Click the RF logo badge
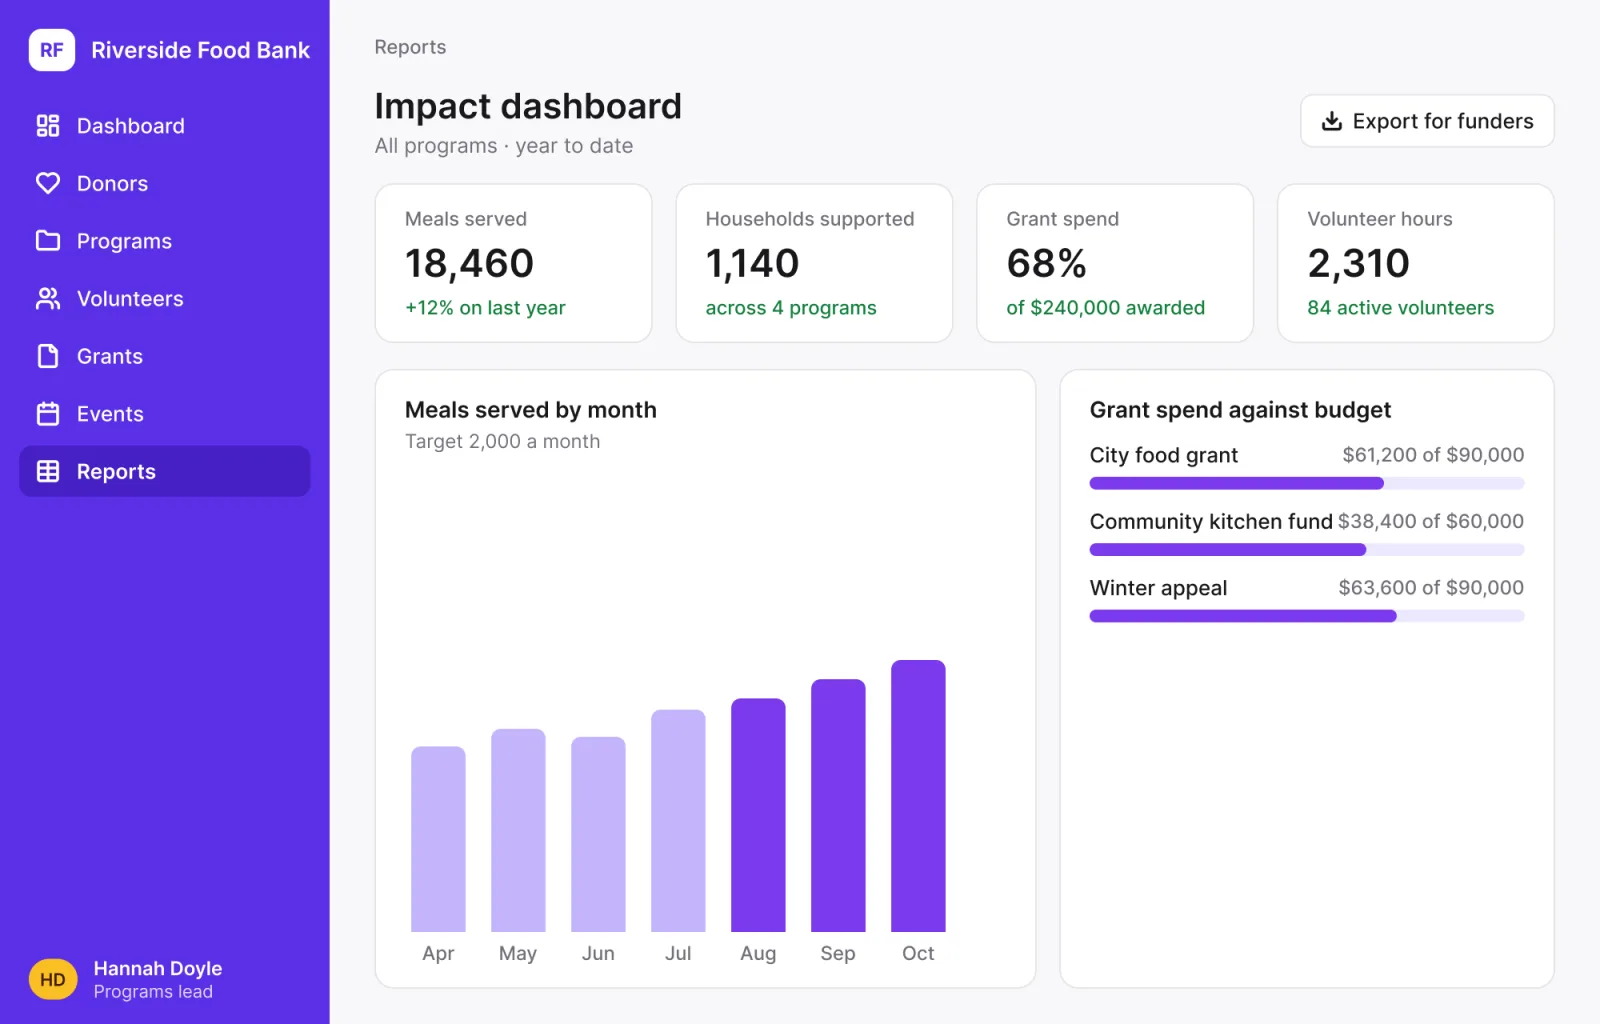The height and width of the screenshot is (1024, 1600). click(52, 50)
